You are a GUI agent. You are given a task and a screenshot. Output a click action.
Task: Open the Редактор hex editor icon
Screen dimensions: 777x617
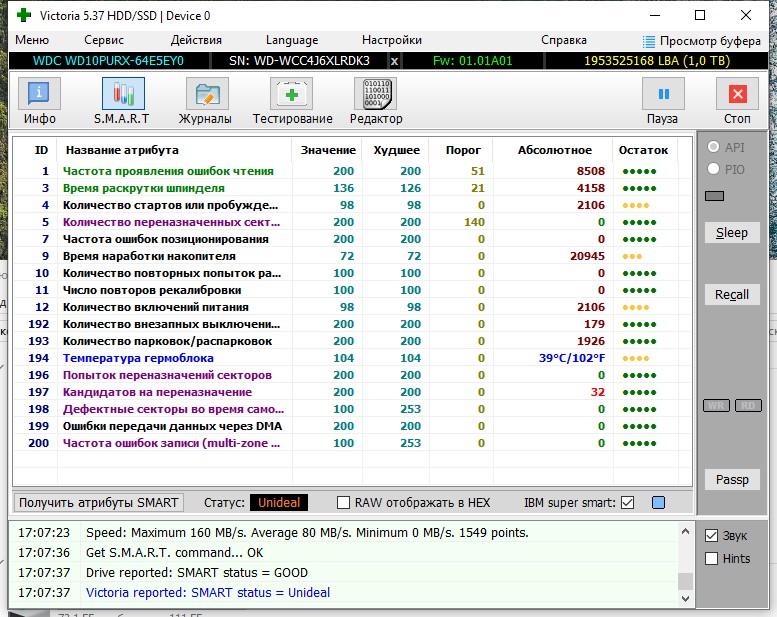(376, 94)
